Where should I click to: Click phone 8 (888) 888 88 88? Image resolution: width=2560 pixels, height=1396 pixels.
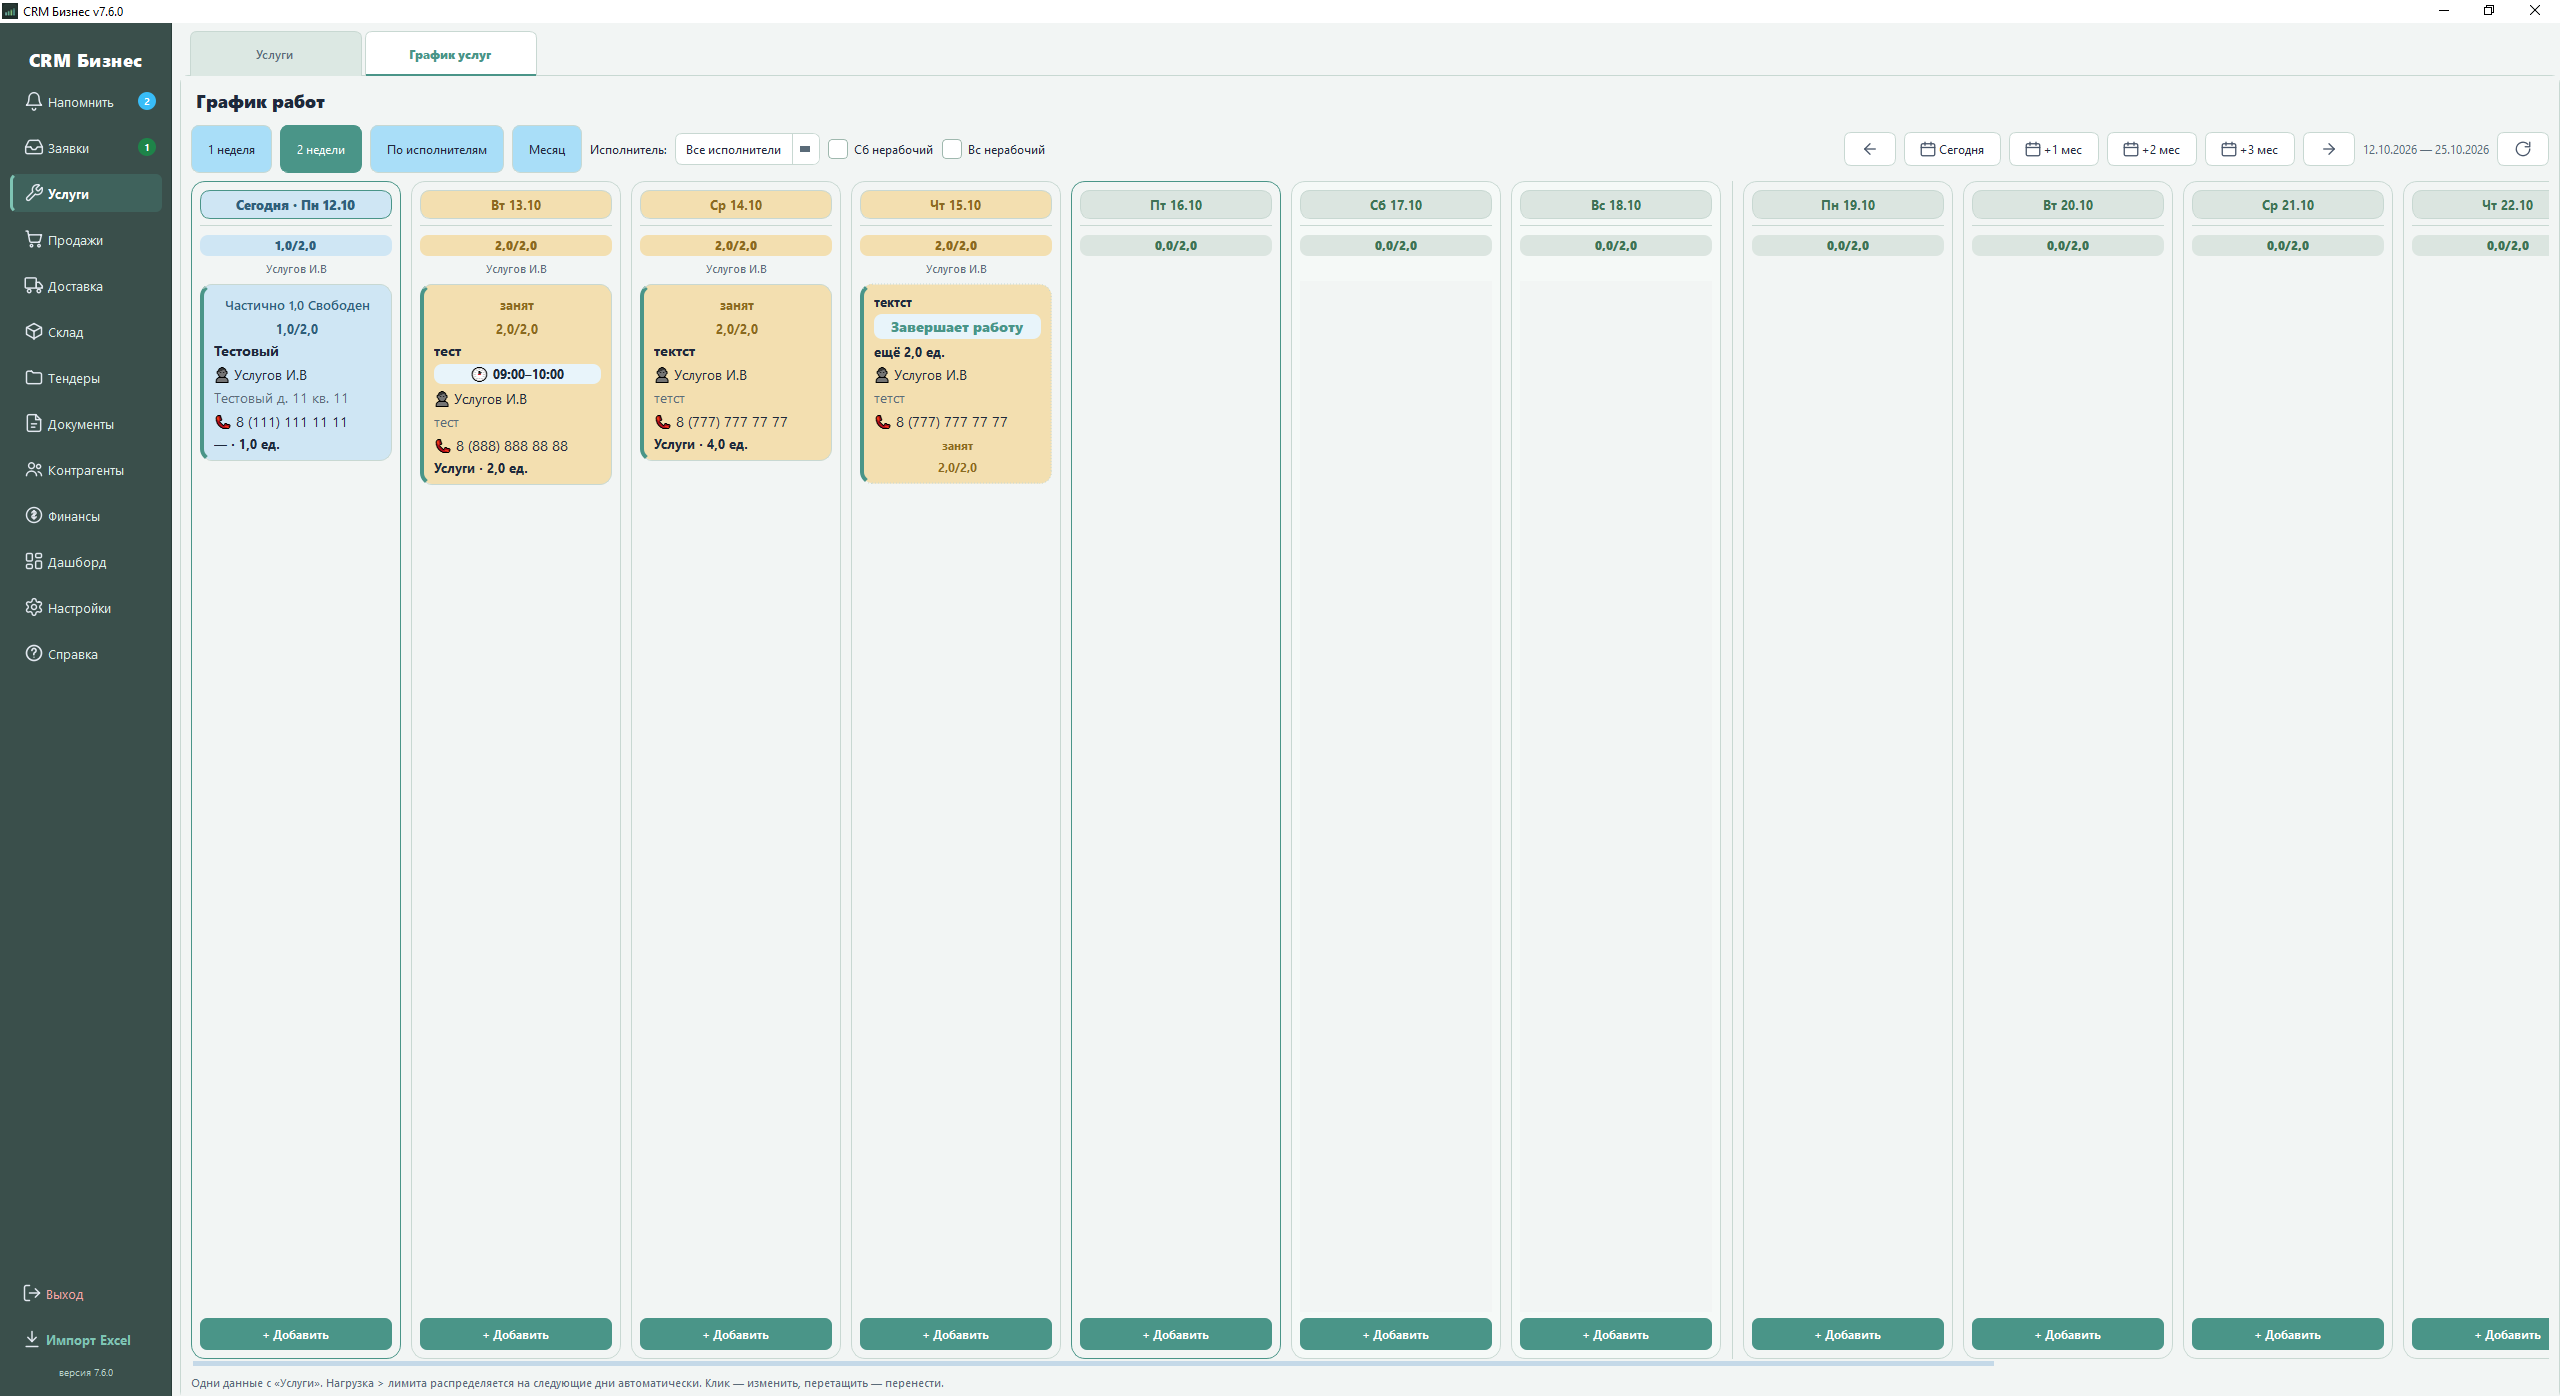(x=511, y=446)
